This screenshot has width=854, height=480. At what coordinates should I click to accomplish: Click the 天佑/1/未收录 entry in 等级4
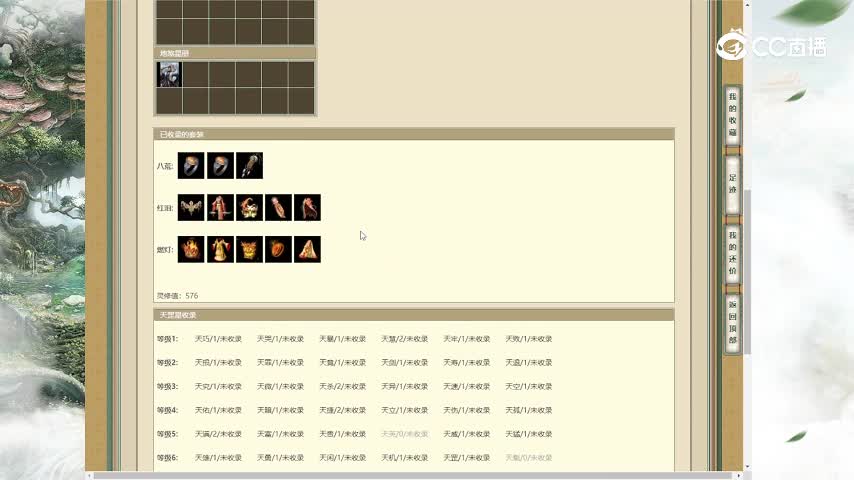(218, 410)
